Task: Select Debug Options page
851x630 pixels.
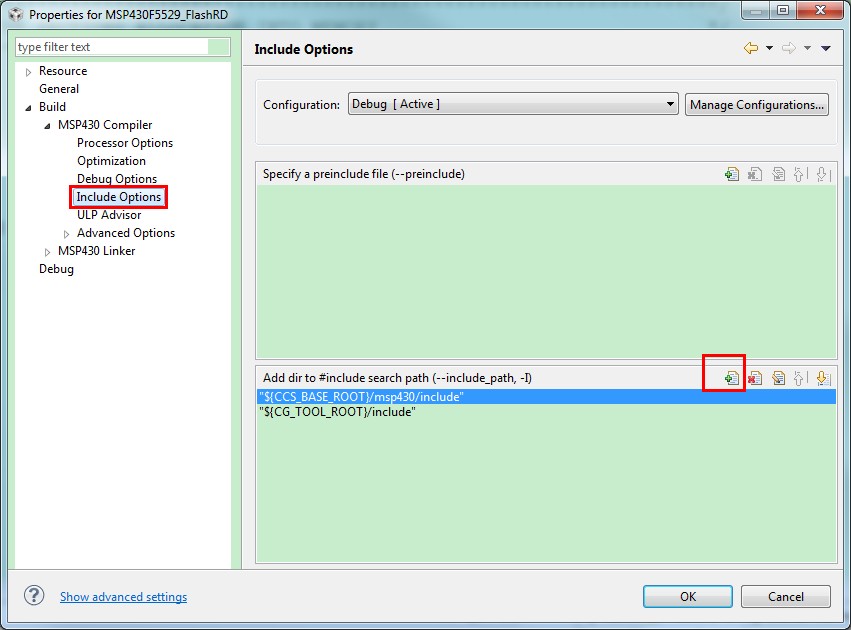Action: tap(117, 179)
